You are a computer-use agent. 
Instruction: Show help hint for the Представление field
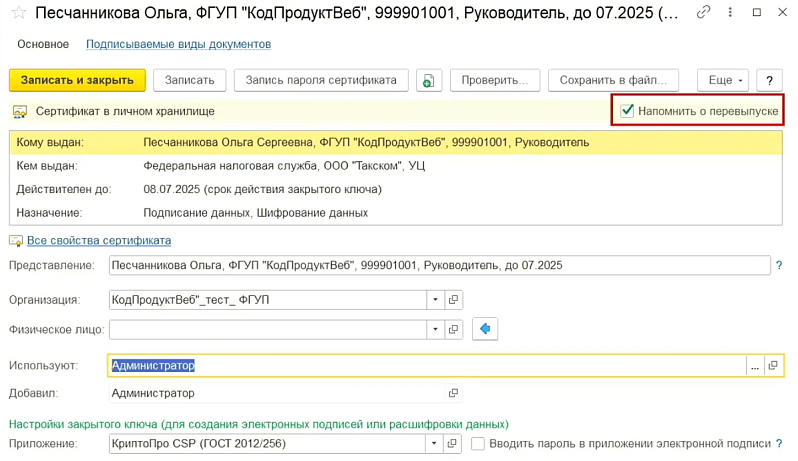779,265
